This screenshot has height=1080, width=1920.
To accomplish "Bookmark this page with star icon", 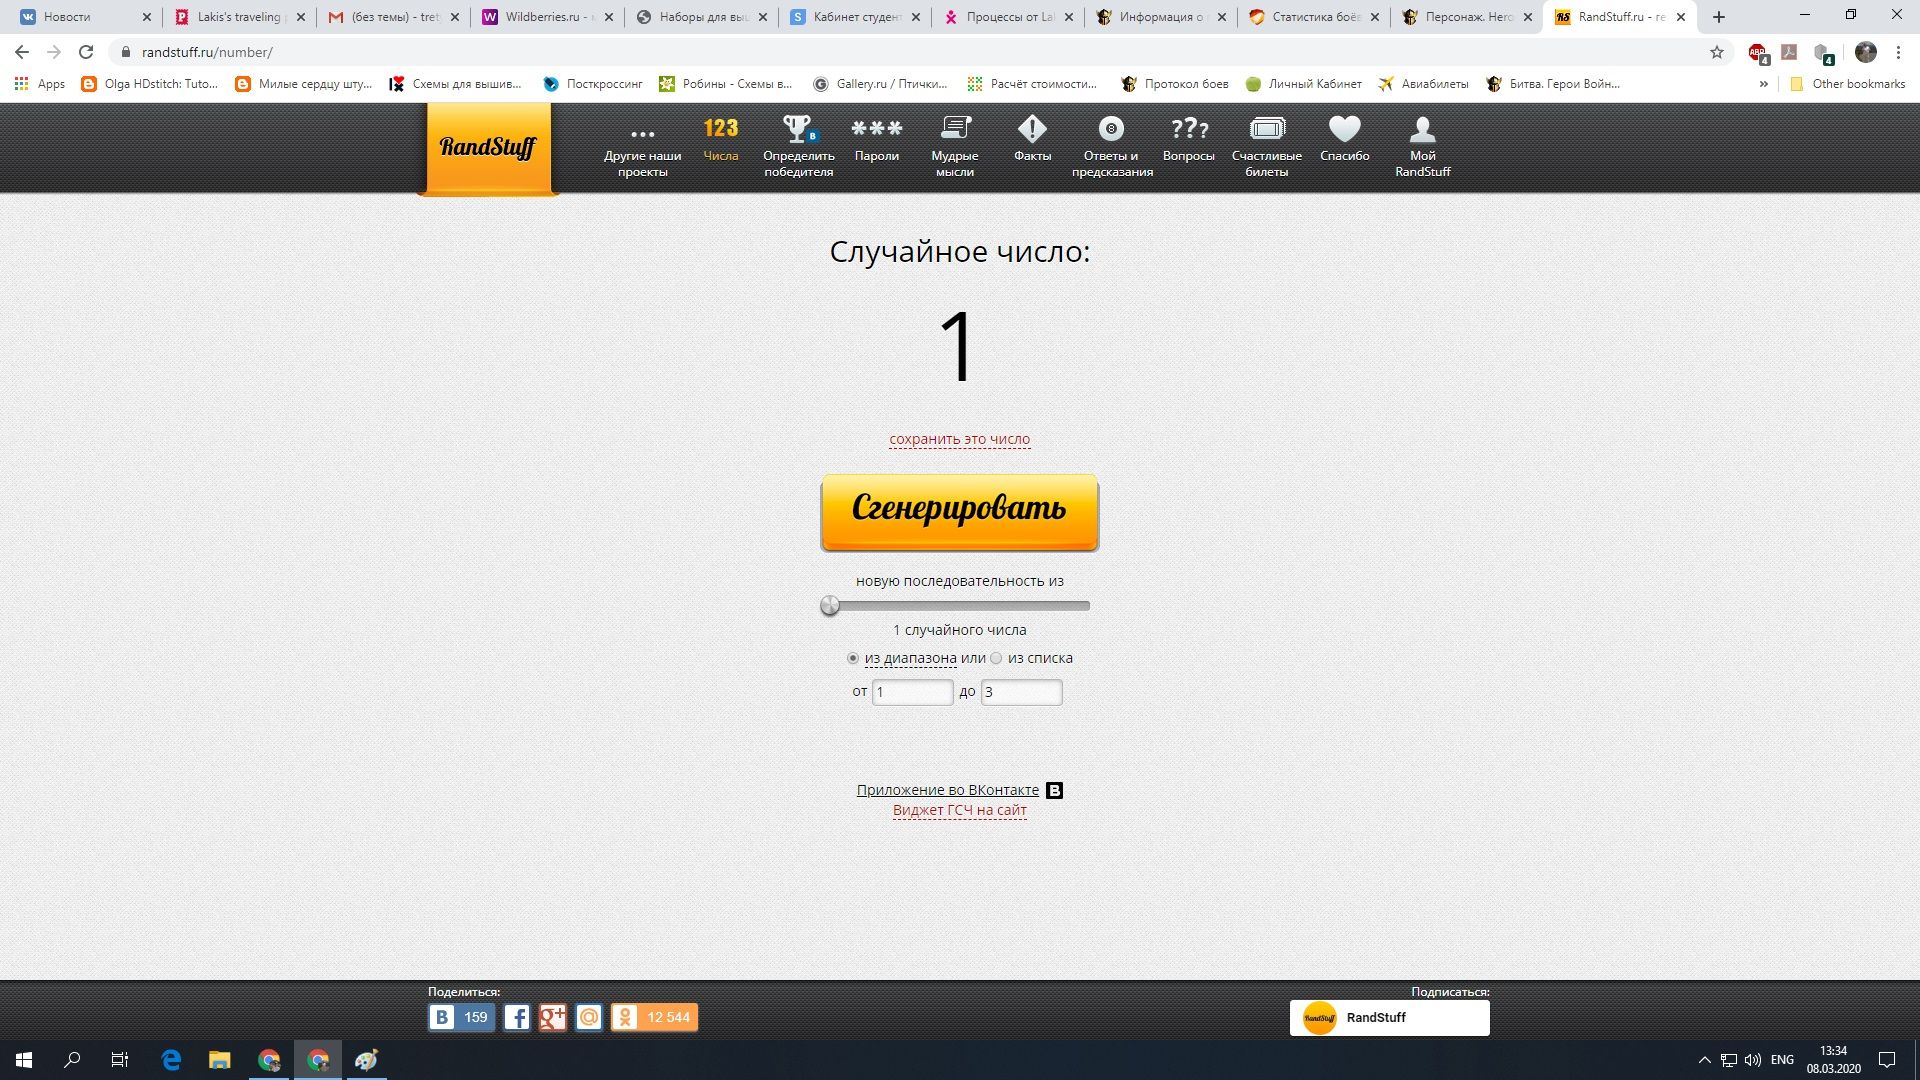I will 1717,52.
